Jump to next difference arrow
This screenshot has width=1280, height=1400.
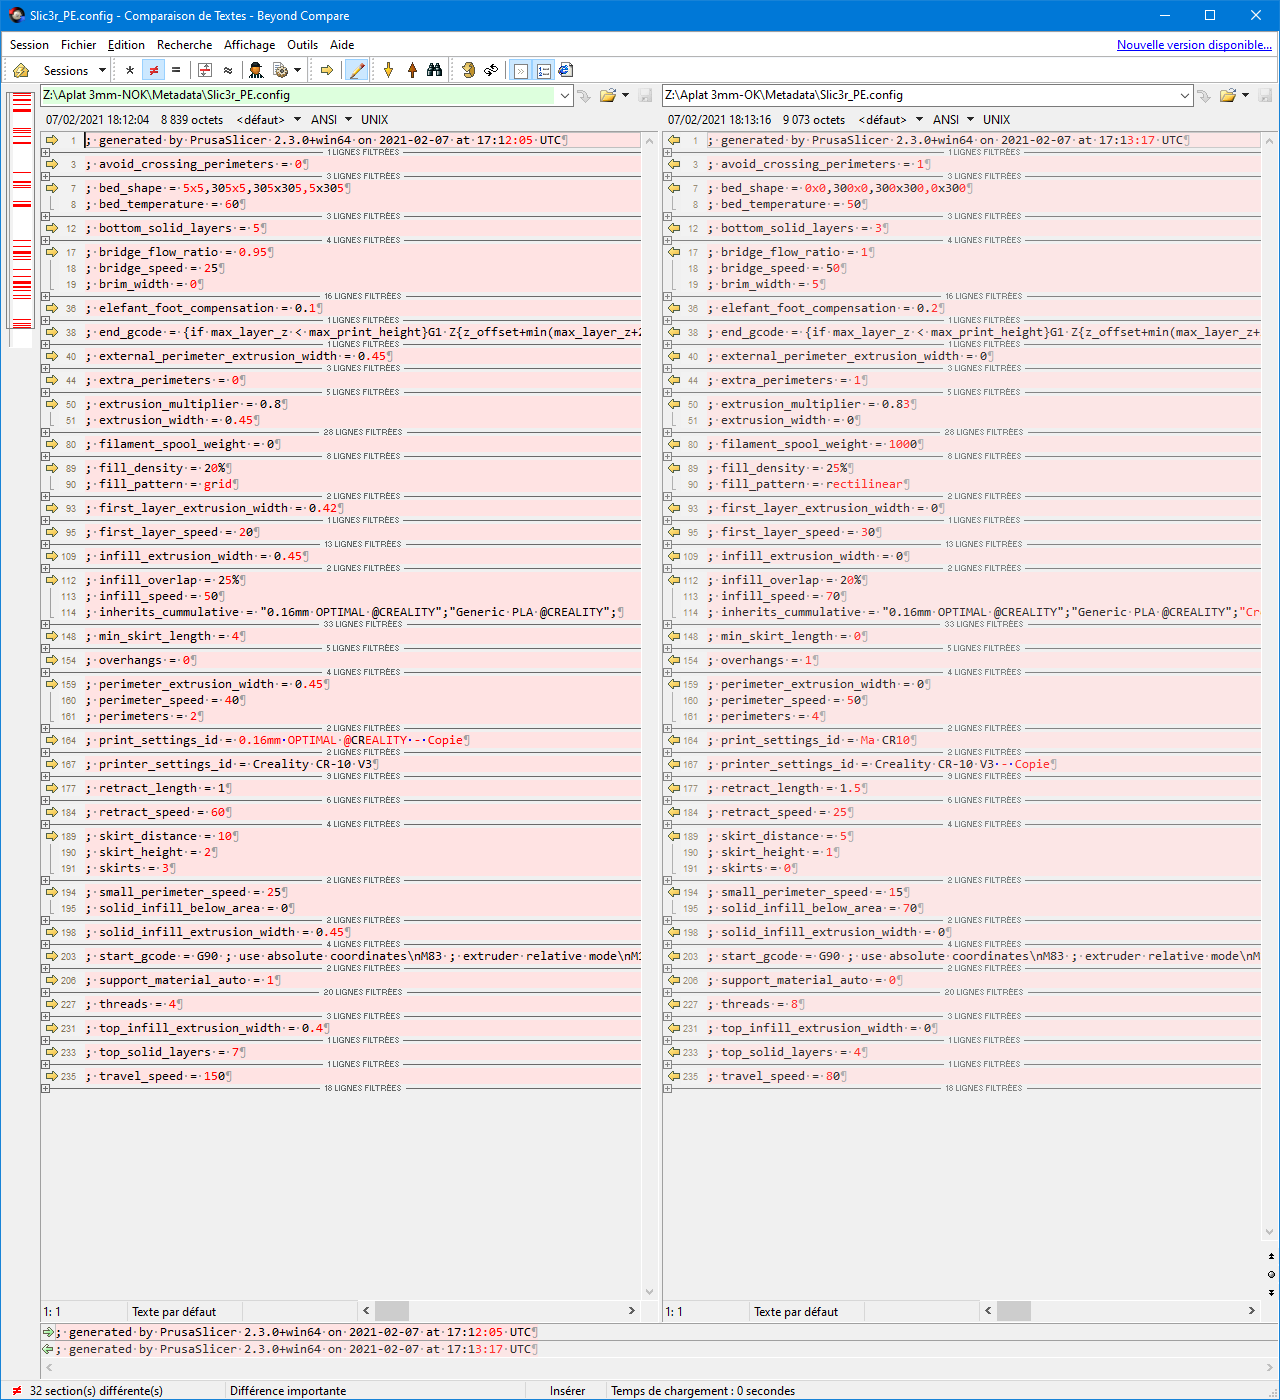[389, 70]
